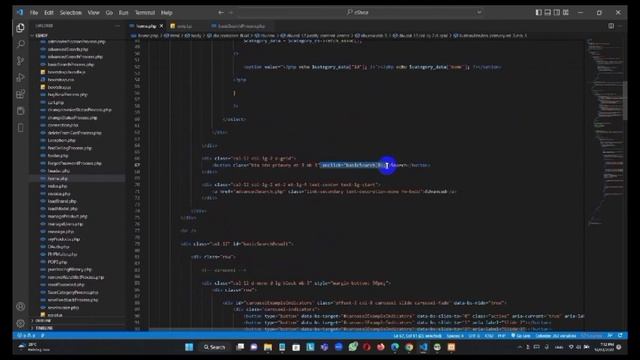Screen dimensions: 640x360
Task: Open index.php in the file tree
Action: [58, 186]
